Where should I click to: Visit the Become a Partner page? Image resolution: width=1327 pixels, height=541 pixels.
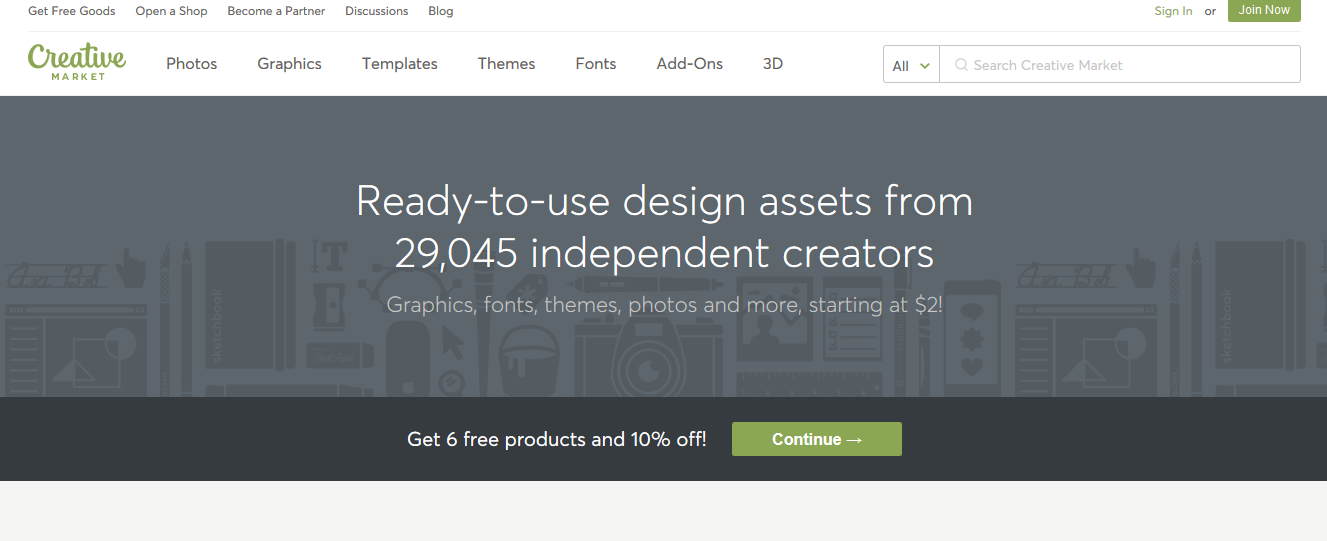tap(276, 11)
